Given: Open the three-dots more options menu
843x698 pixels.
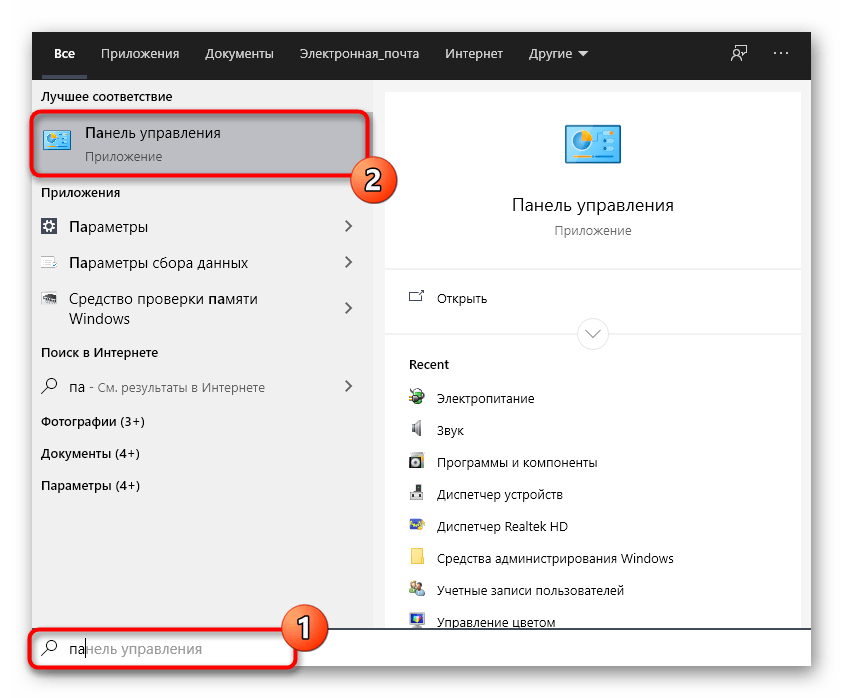Looking at the screenshot, I should click(x=782, y=53).
